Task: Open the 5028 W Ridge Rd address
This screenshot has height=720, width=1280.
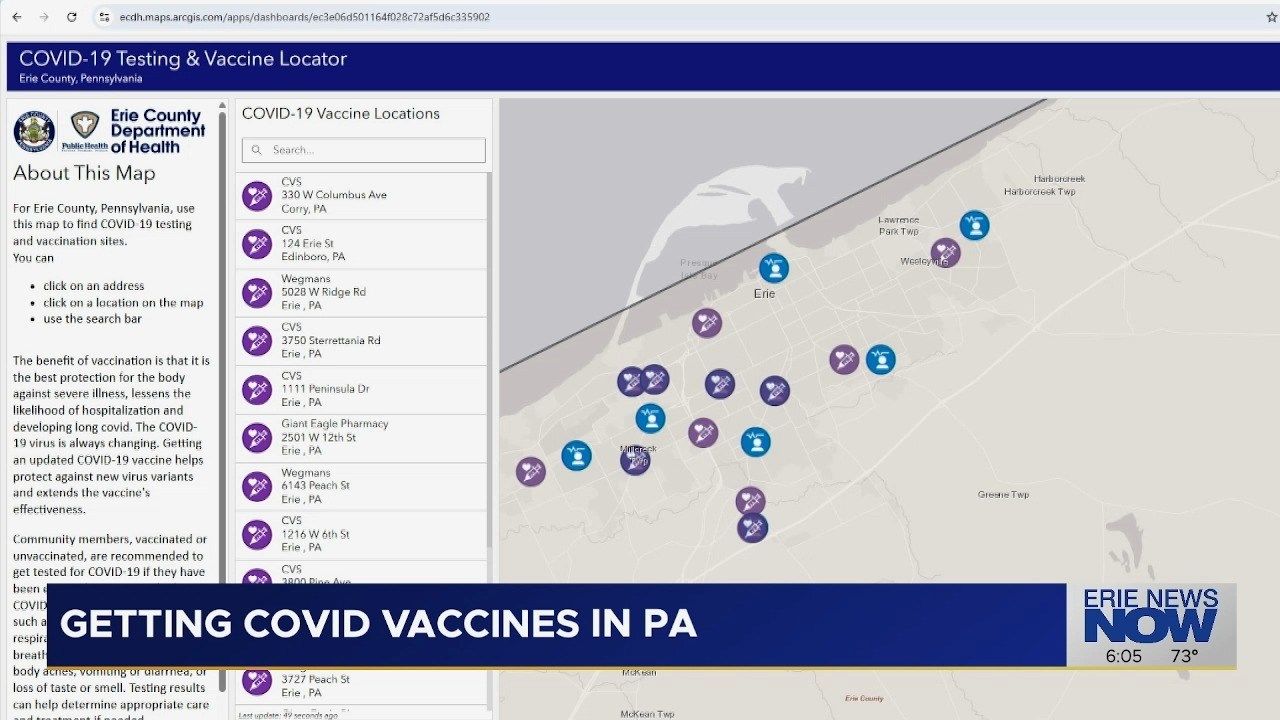Action: 323,292
